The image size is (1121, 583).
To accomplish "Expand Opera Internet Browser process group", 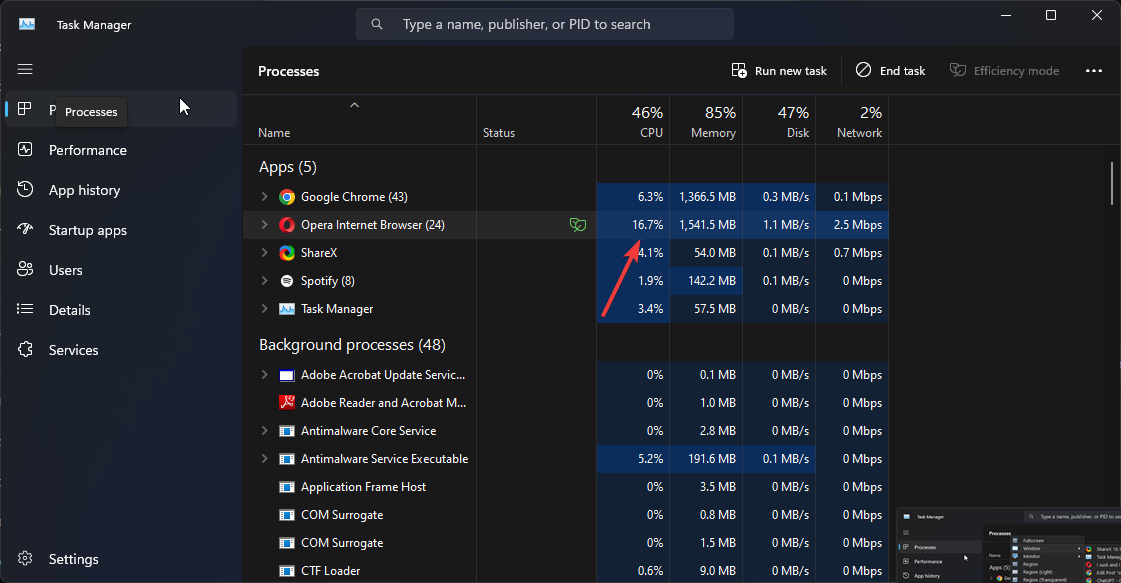I will pyautogui.click(x=265, y=225).
